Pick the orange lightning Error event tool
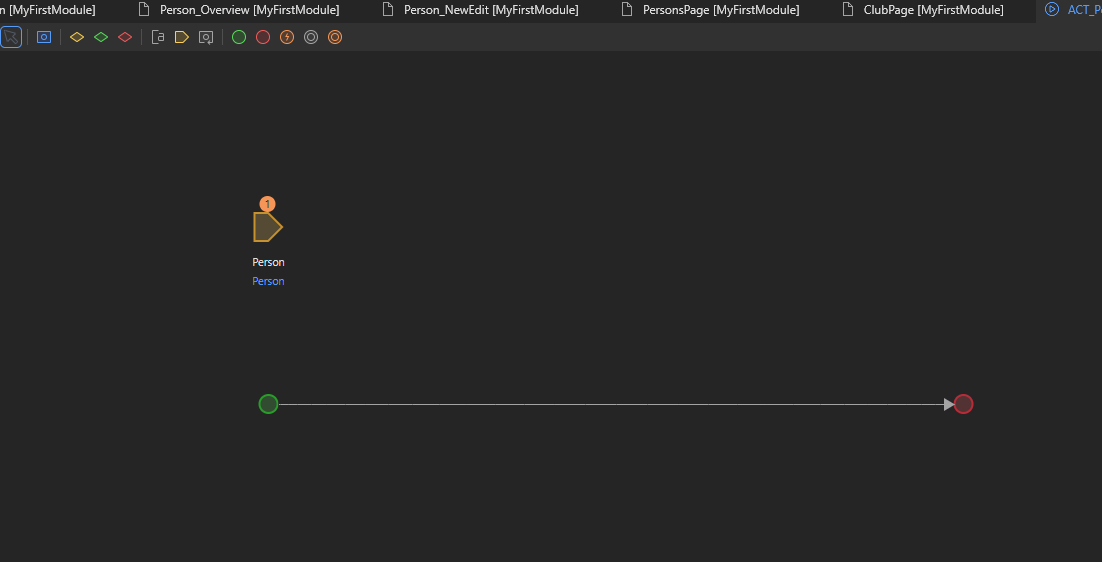 tap(287, 37)
